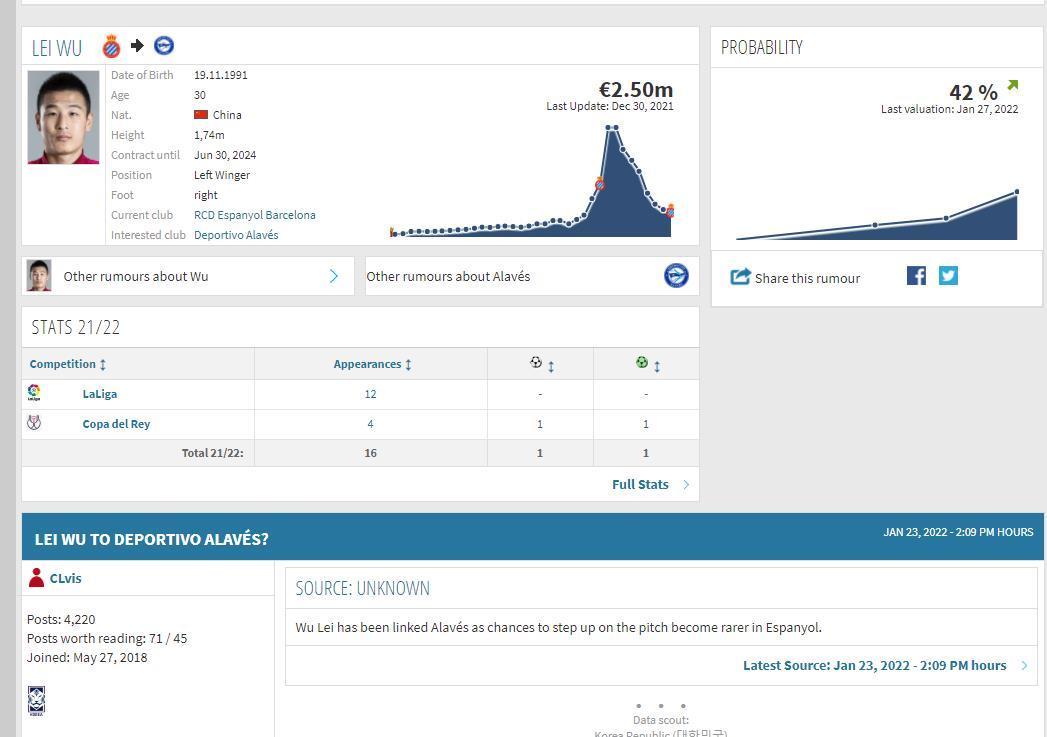The height and width of the screenshot is (737, 1047).
Task: Sort table by Competition column
Action: coord(67,364)
